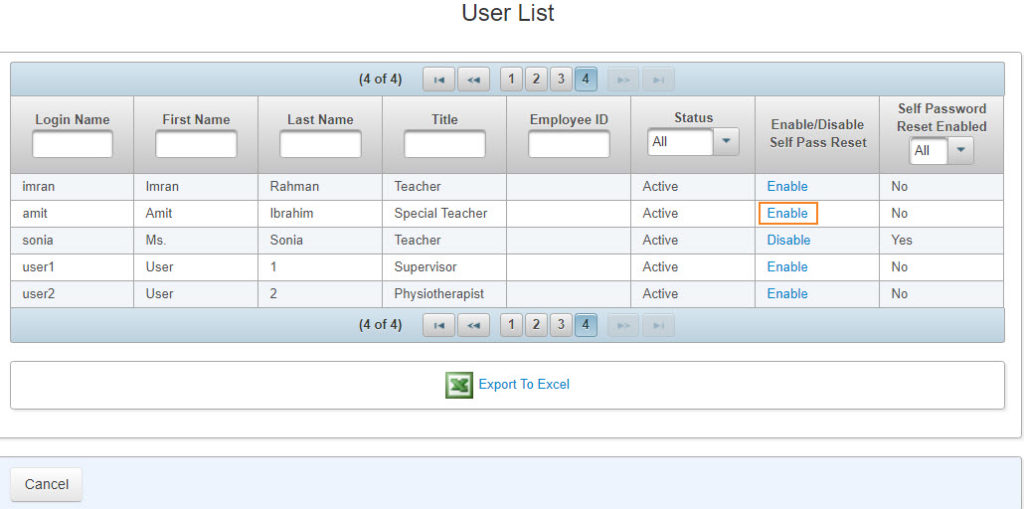1024x509 pixels.
Task: Click login name cell 'user2'
Action: (39, 294)
